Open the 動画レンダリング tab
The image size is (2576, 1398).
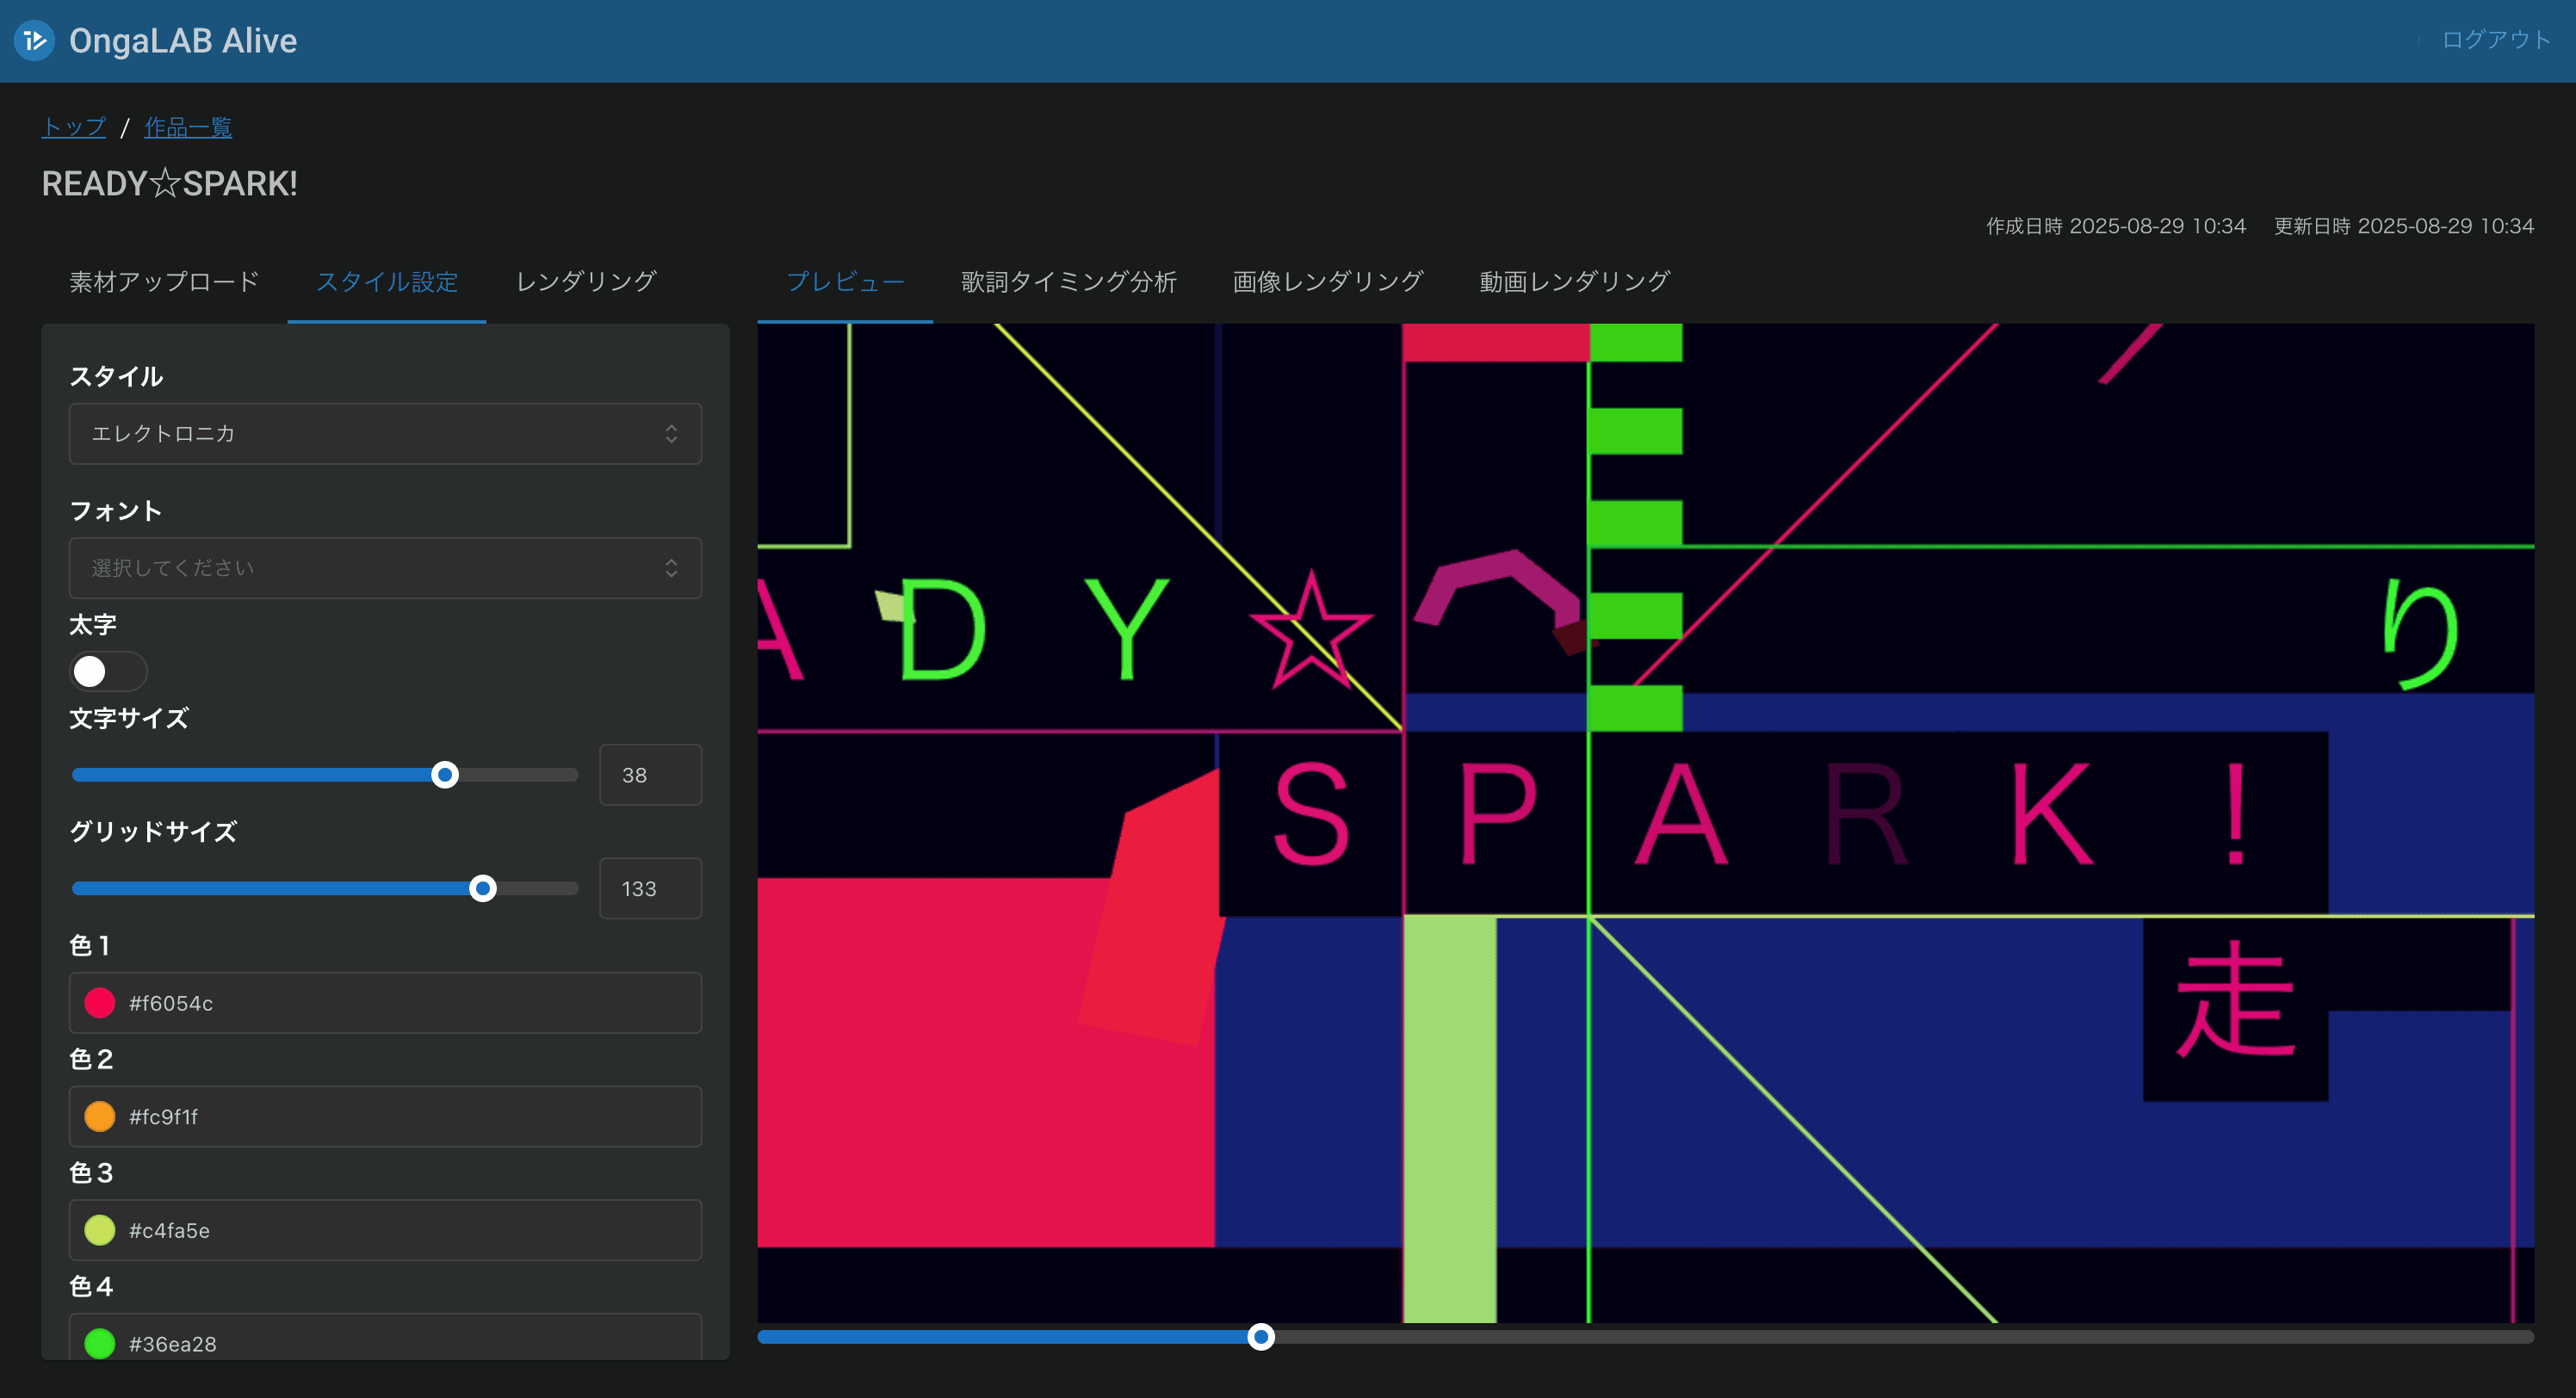[x=1574, y=282]
